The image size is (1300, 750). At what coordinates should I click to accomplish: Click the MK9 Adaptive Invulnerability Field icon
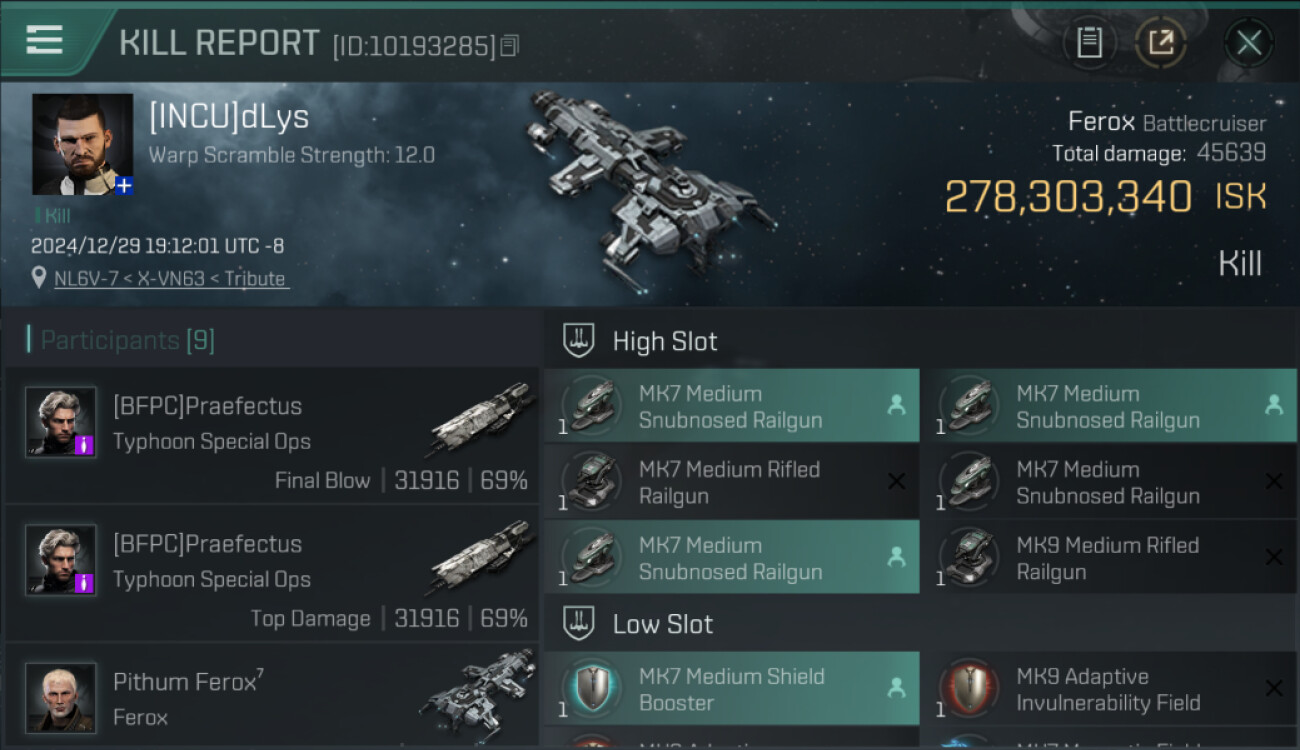click(x=969, y=689)
